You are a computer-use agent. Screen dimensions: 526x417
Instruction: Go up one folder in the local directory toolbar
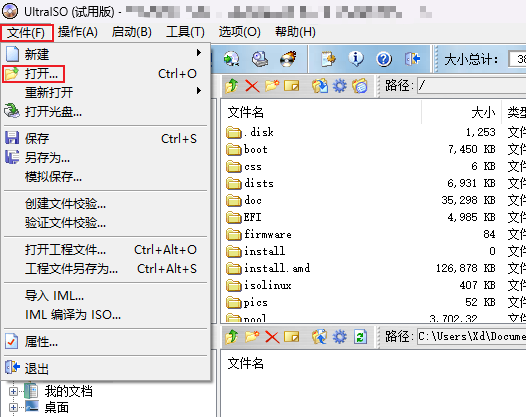point(232,336)
